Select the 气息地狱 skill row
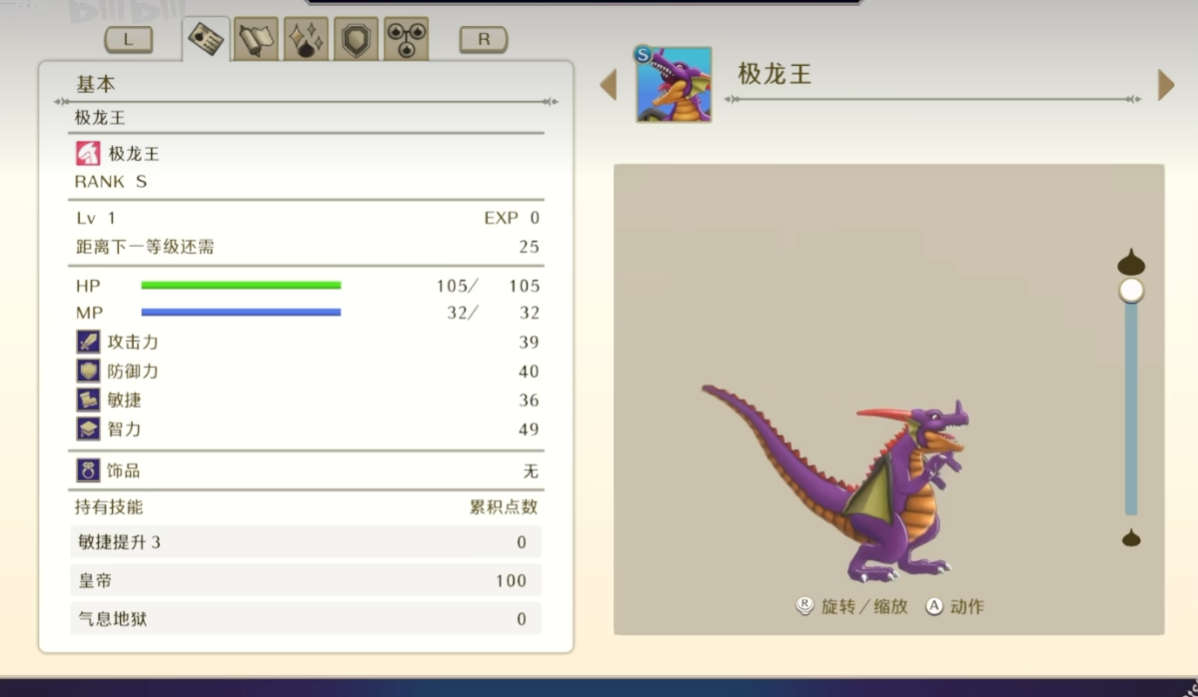This screenshot has width=1198, height=697. pos(306,618)
